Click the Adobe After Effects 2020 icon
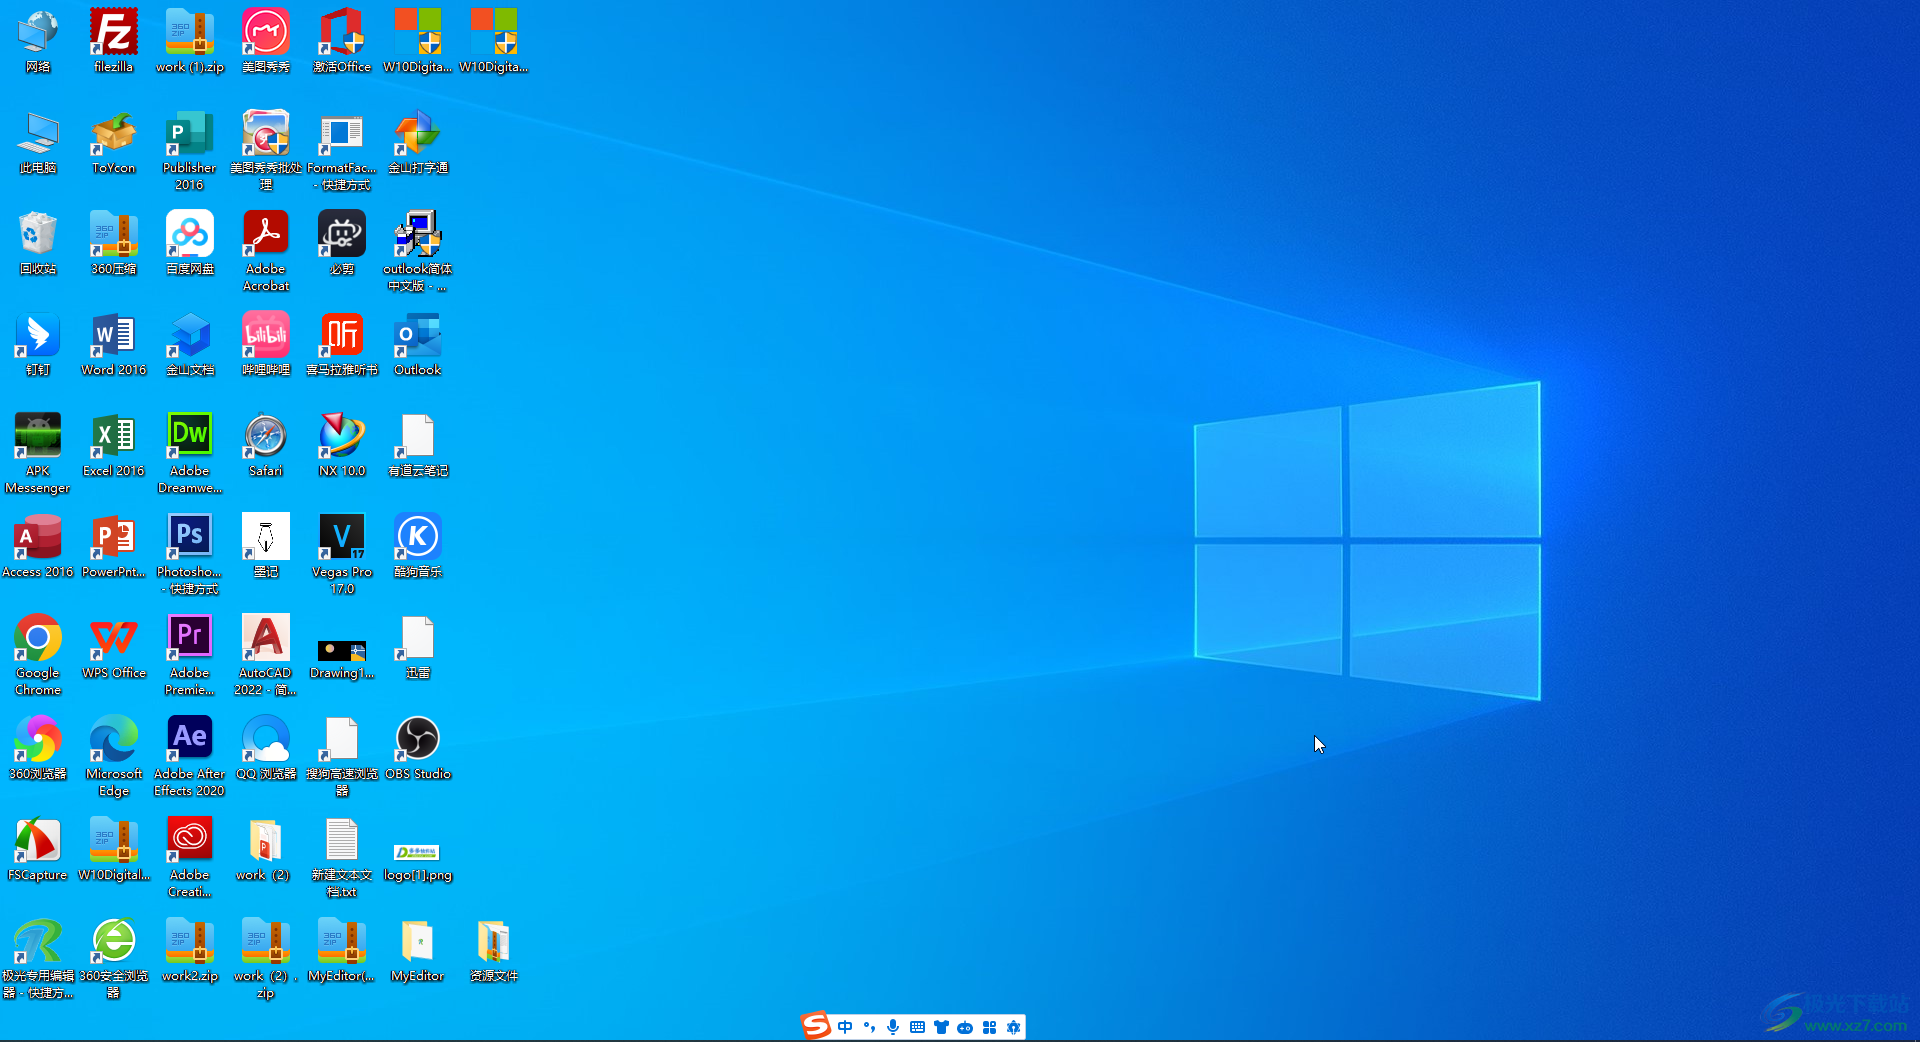This screenshot has width=1920, height=1042. (189, 740)
